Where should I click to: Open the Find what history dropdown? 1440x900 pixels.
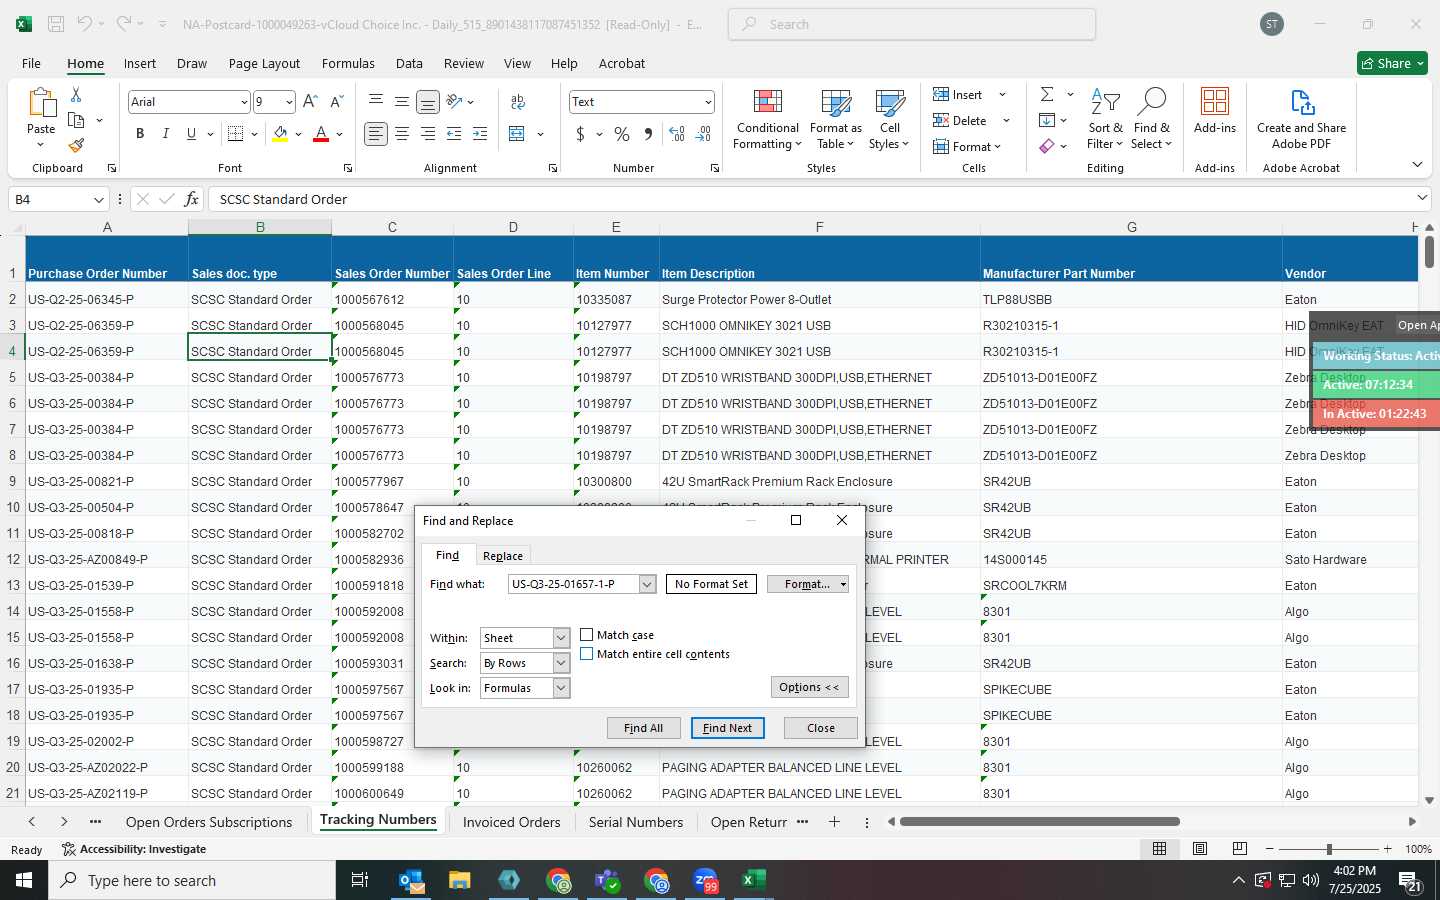[647, 584]
